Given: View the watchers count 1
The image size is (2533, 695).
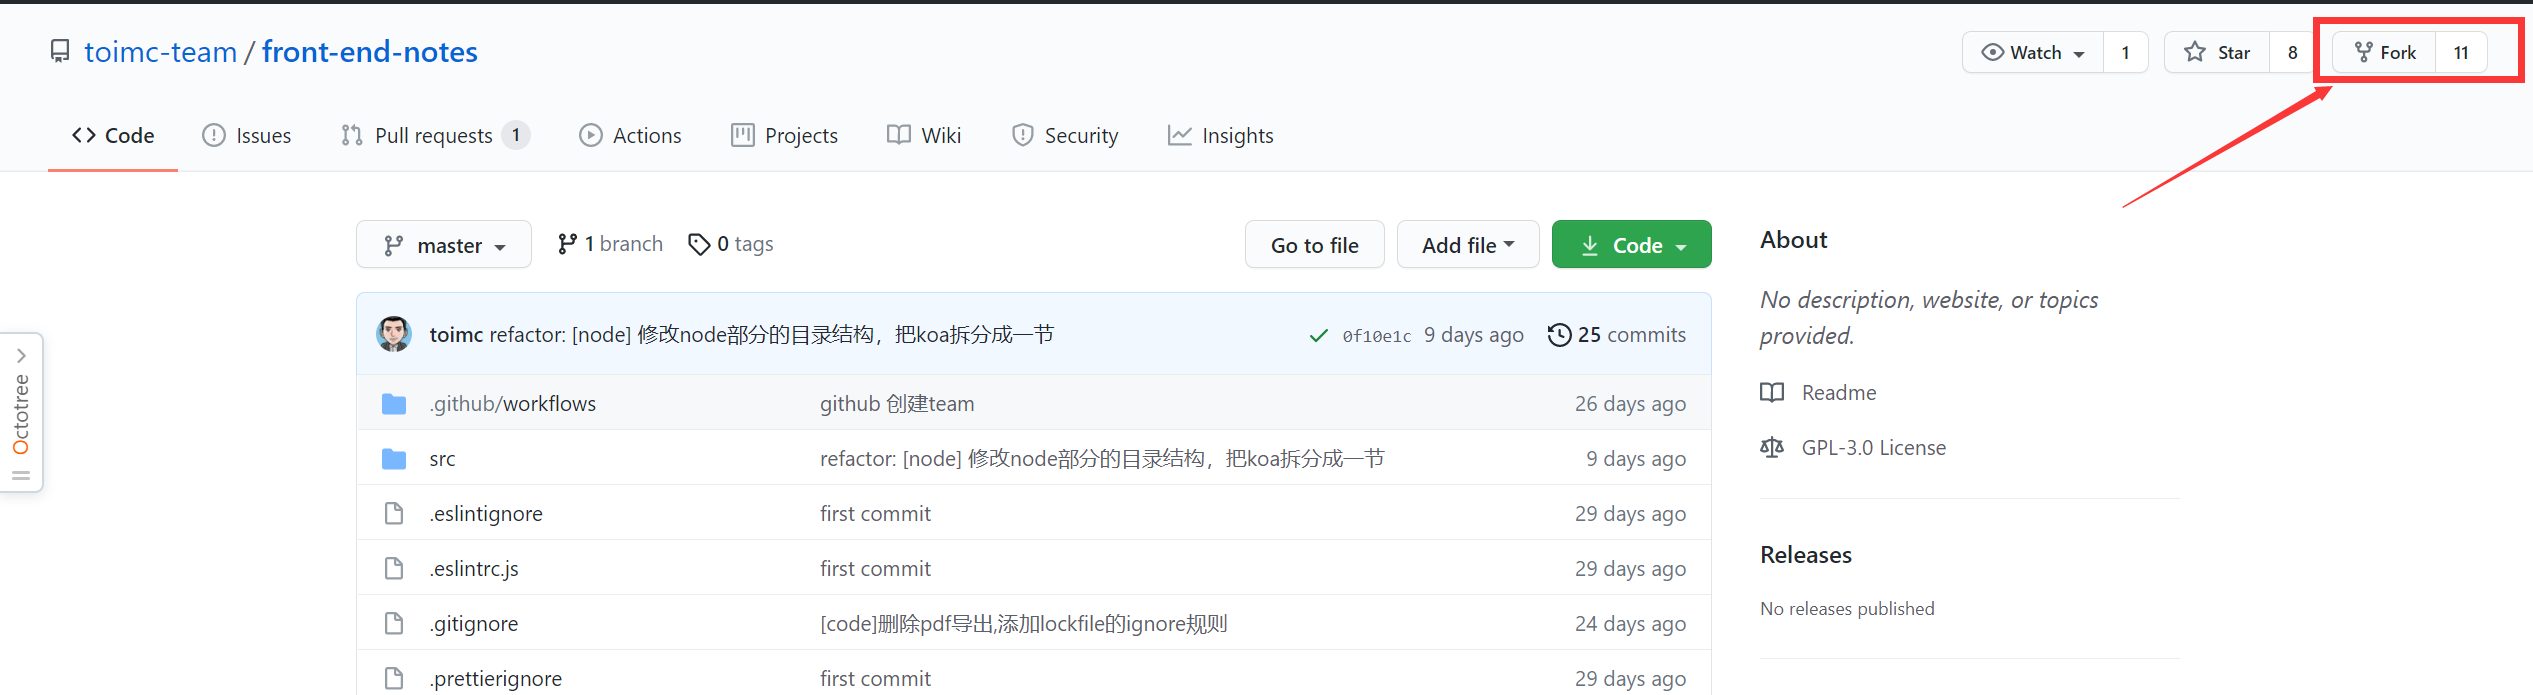Looking at the screenshot, I should (x=2126, y=52).
